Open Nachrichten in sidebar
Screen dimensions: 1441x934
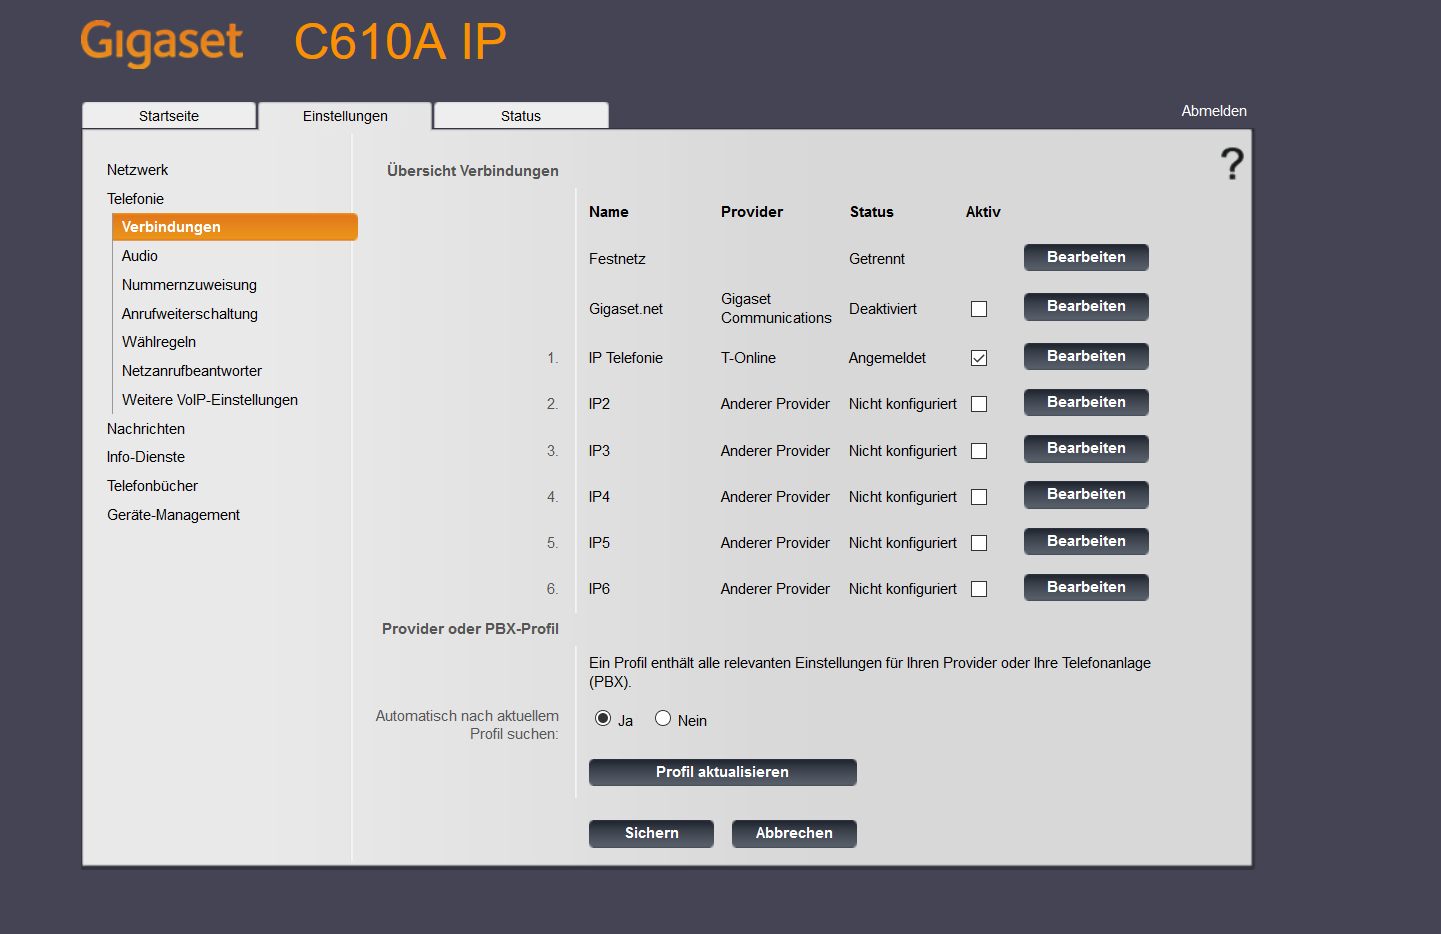pyautogui.click(x=146, y=429)
